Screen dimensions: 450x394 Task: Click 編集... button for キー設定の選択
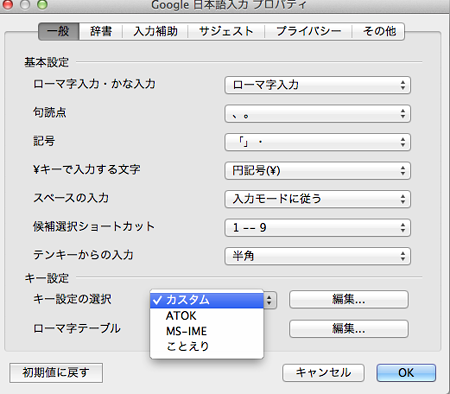click(349, 299)
